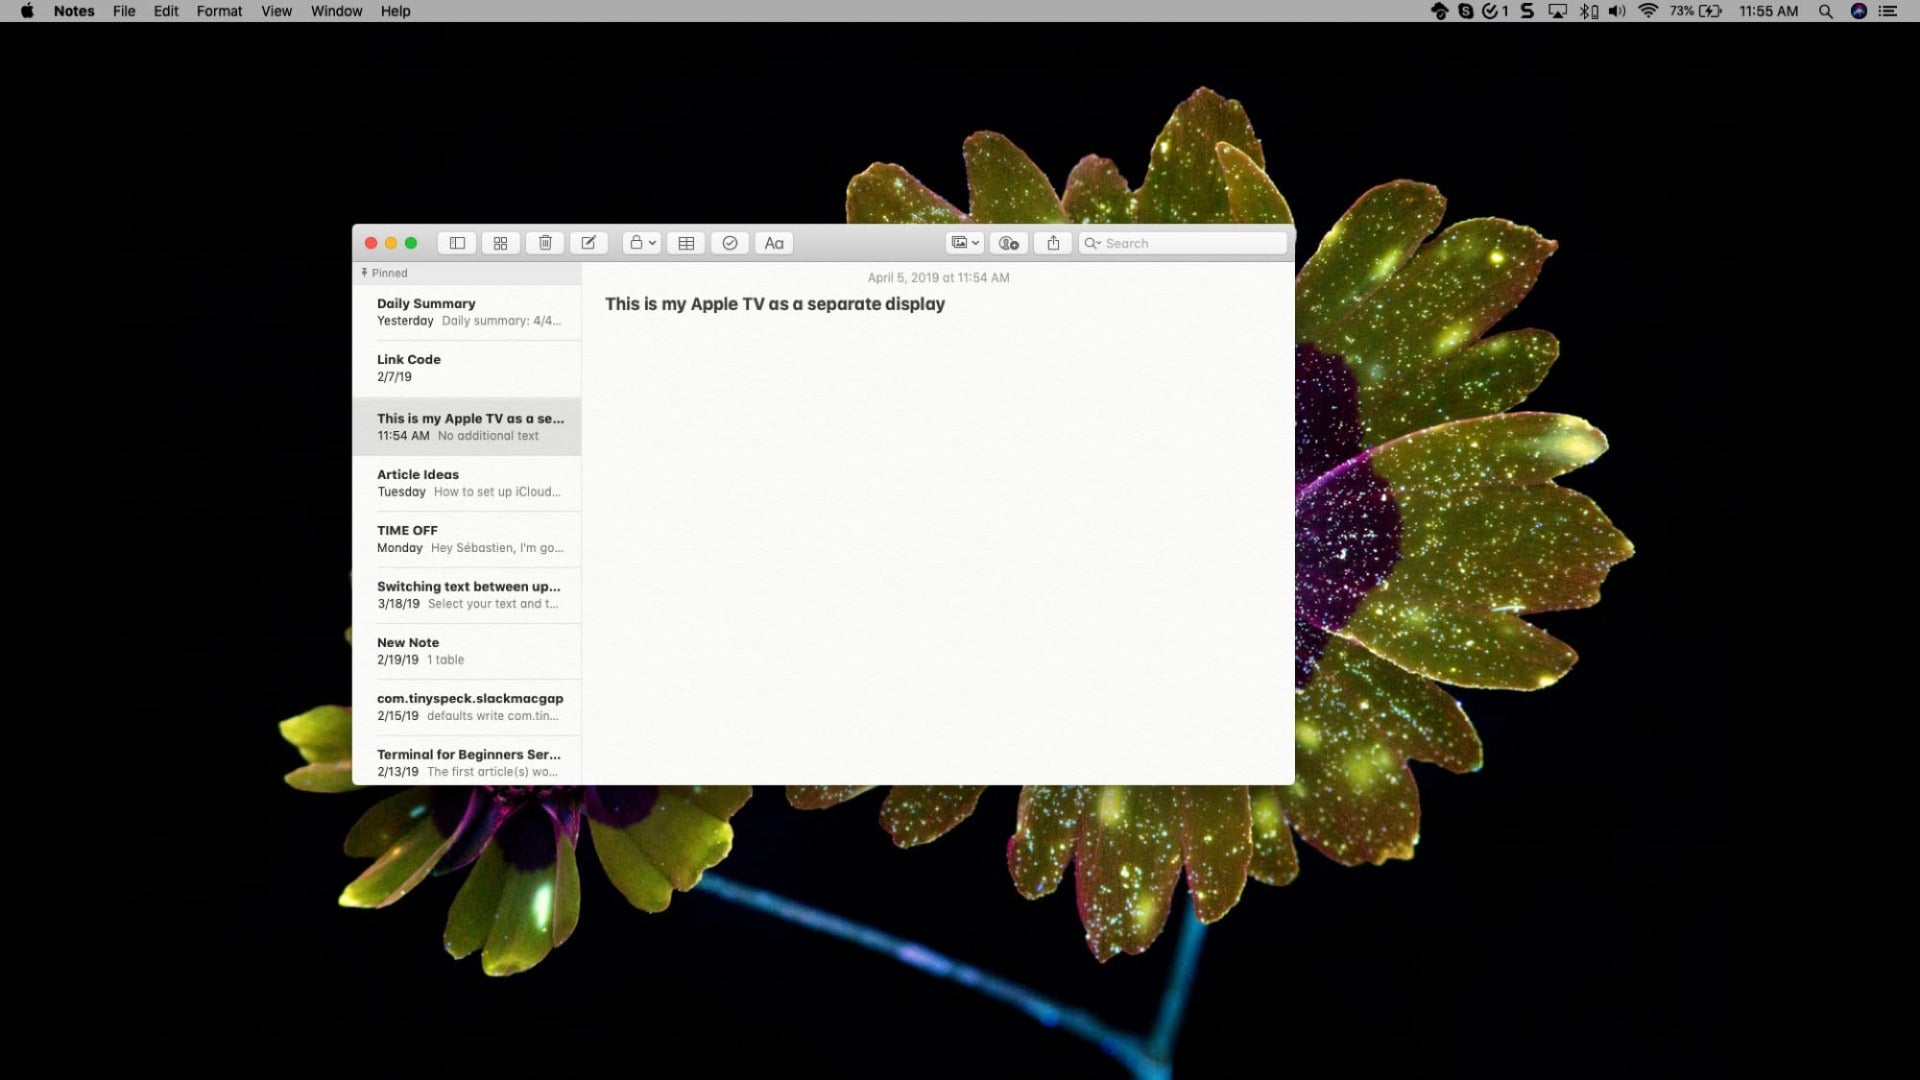
Task: Create a new note with compose icon
Action: (589, 243)
